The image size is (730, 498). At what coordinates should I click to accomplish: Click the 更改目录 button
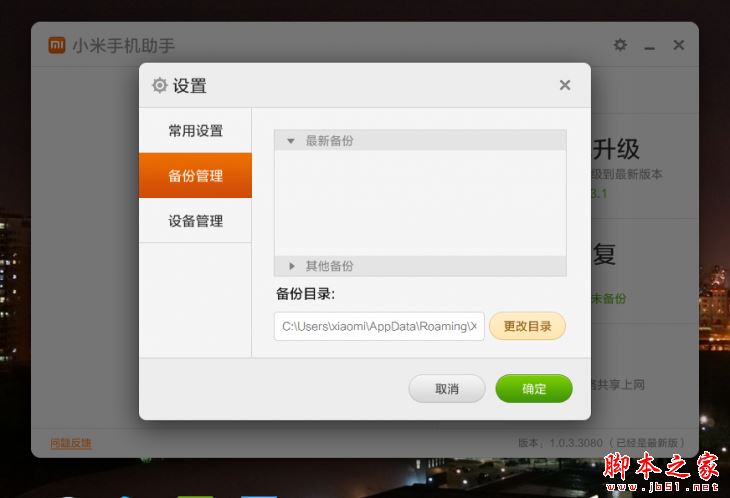[527, 326]
